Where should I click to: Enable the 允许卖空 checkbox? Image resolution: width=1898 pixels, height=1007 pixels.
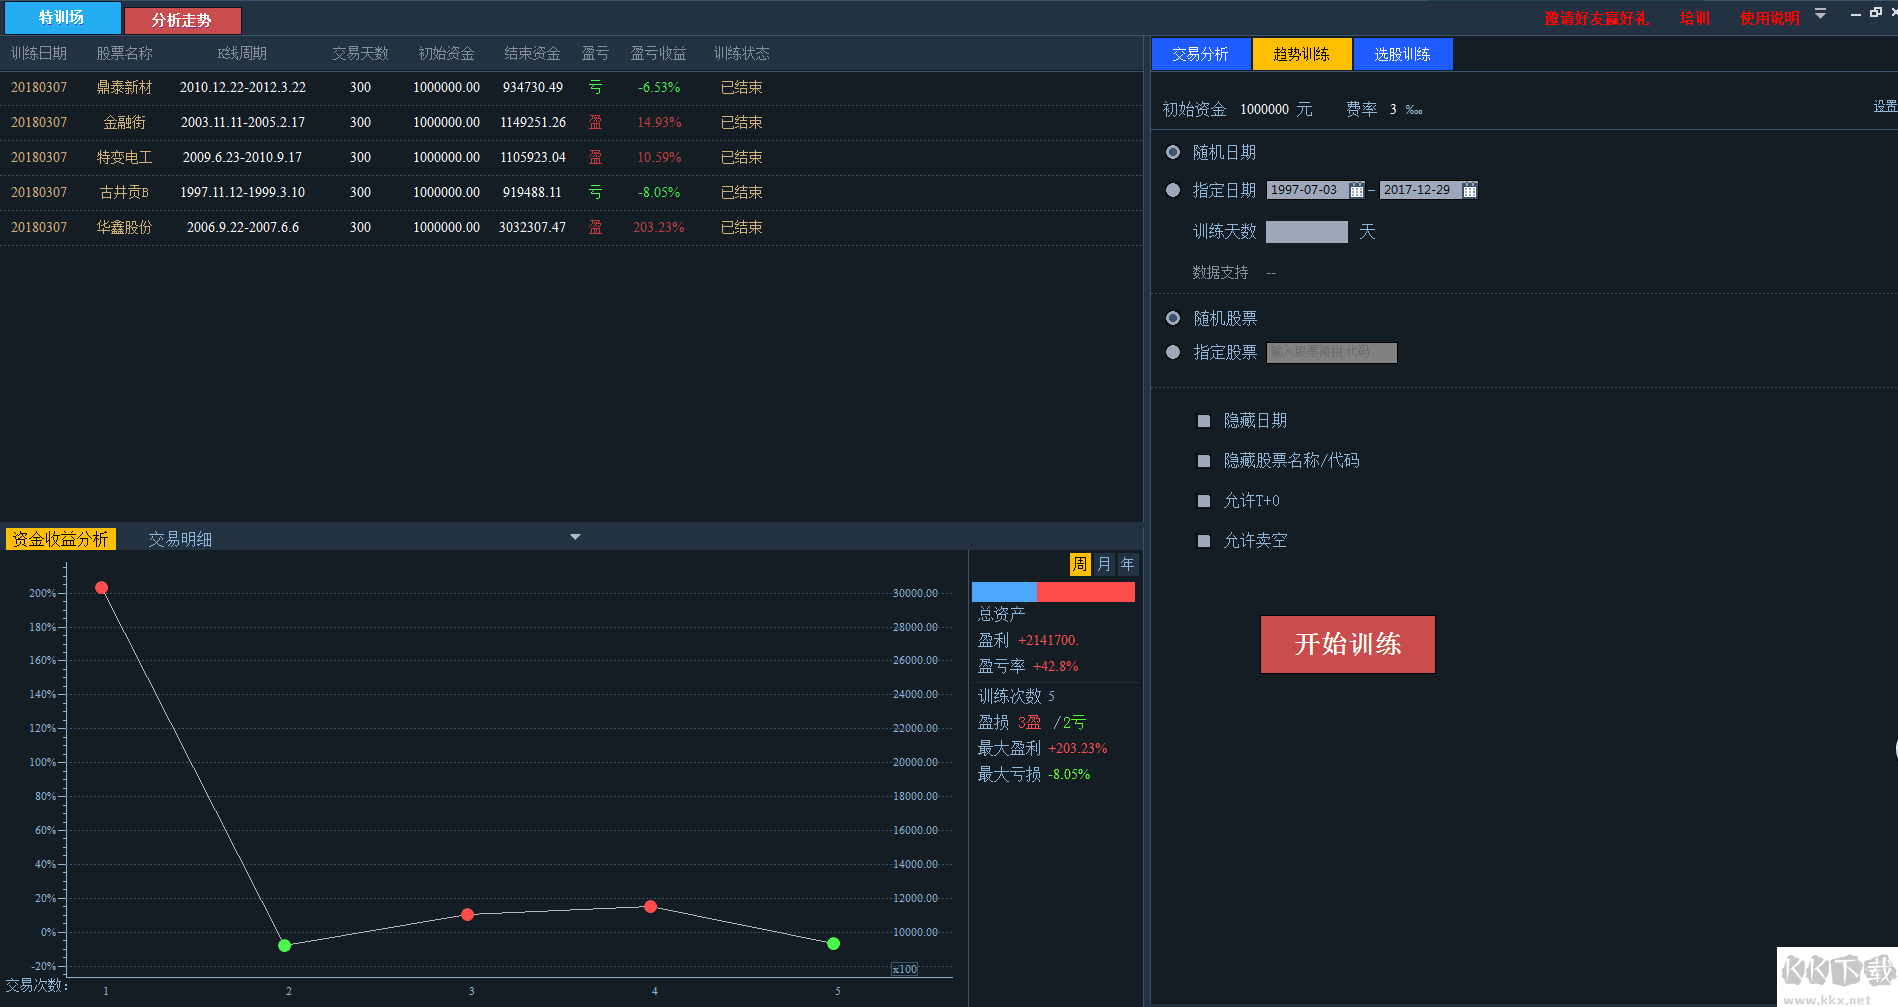tap(1204, 541)
